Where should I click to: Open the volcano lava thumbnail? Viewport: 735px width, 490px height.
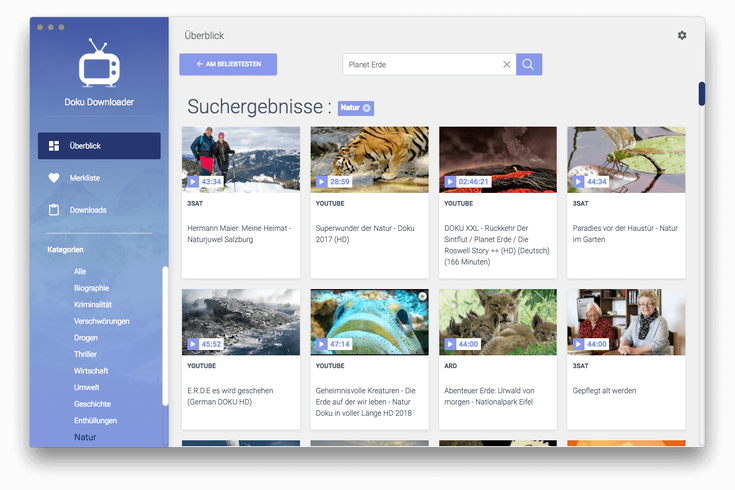[x=498, y=159]
